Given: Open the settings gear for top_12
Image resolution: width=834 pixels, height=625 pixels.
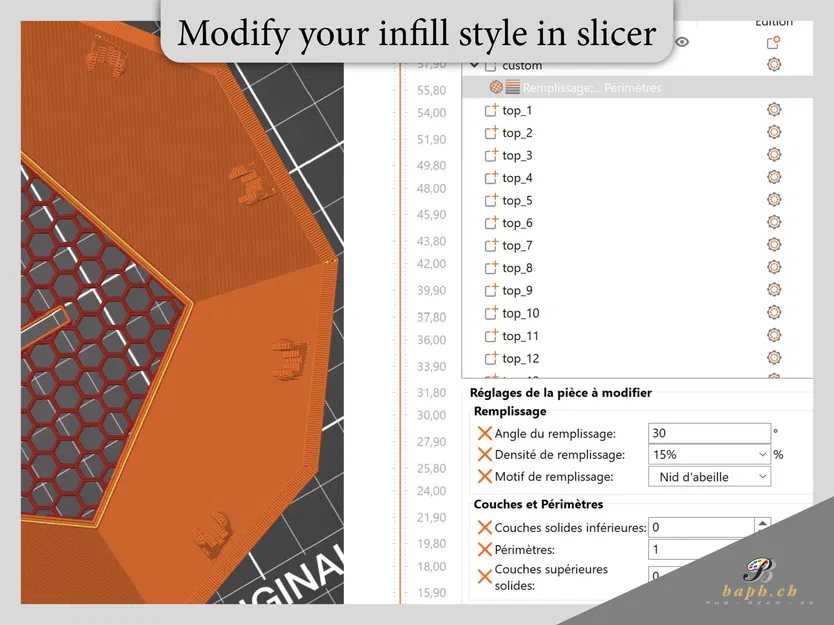Looking at the screenshot, I should point(774,357).
